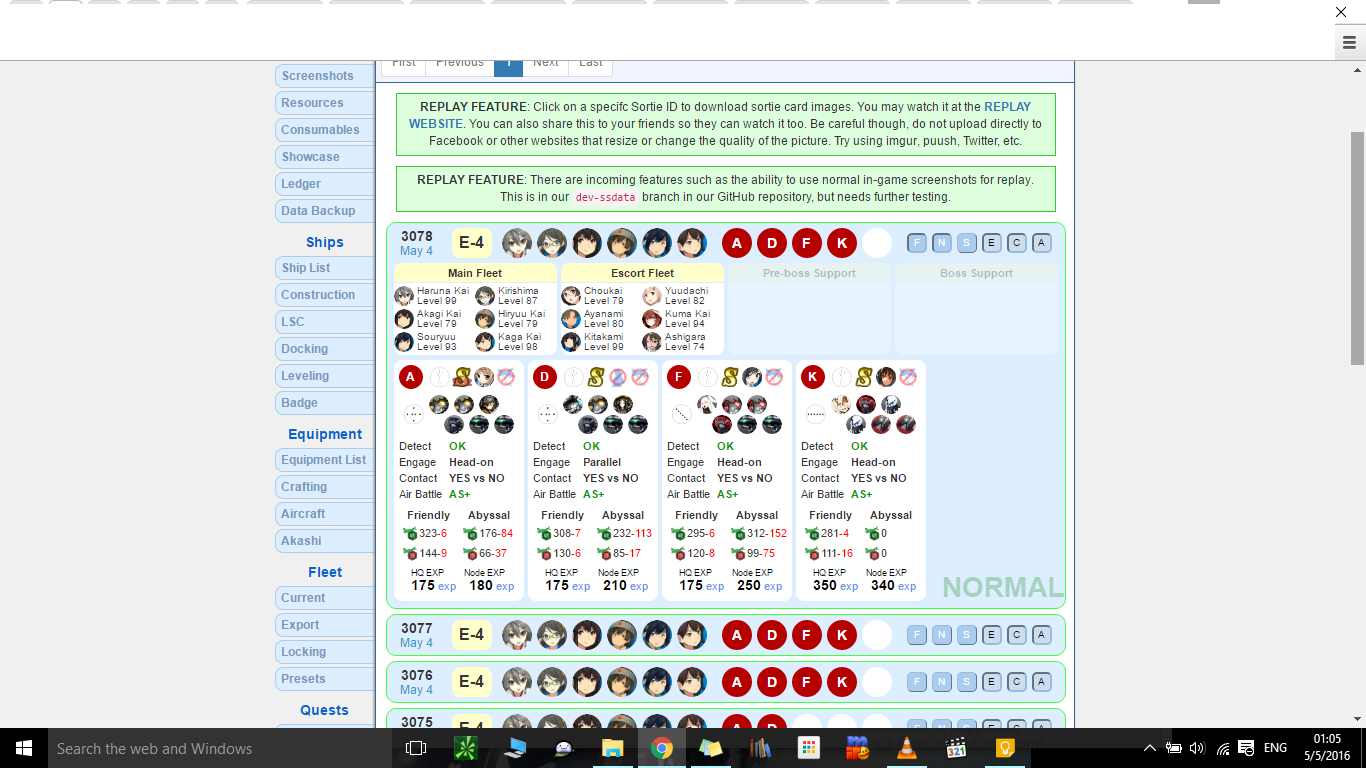The height and width of the screenshot is (768, 1366).
Task: Toggle the A button on sortie 3077 row
Action: [1041, 635]
